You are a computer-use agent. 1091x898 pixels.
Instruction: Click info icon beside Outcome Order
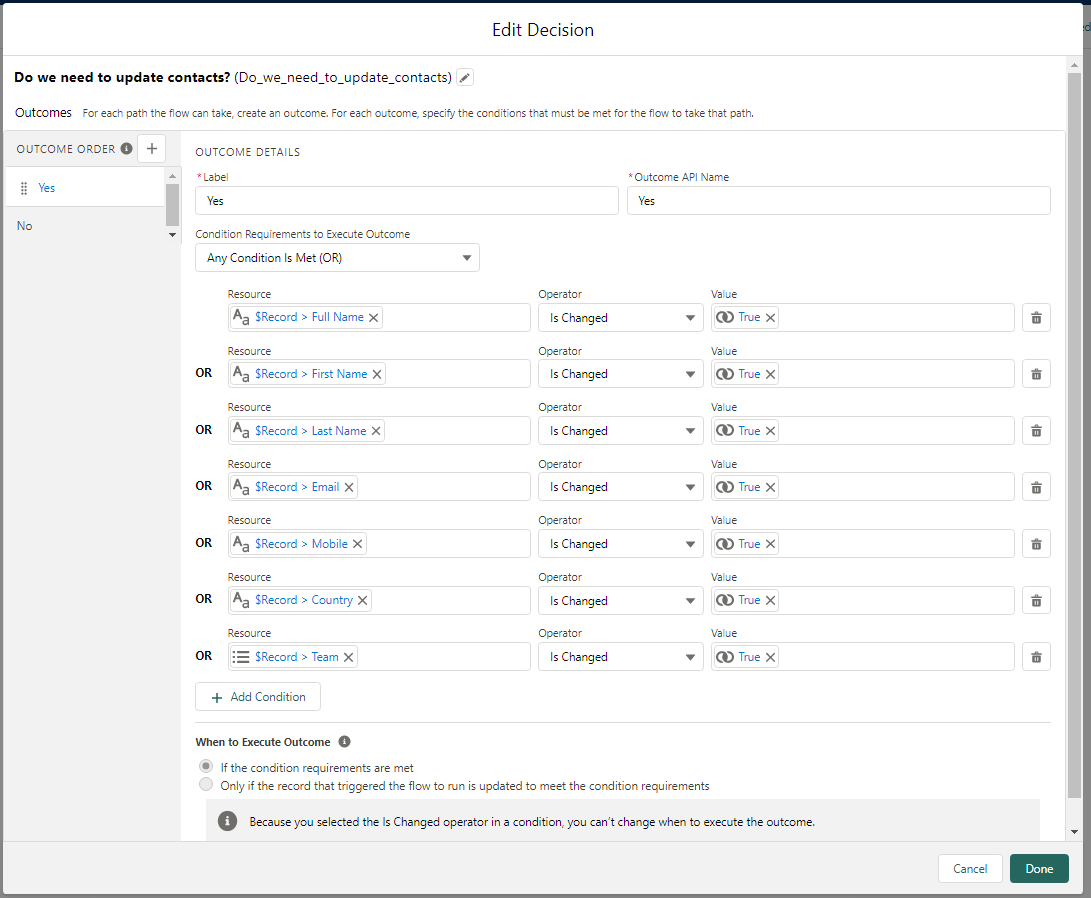[x=126, y=149]
